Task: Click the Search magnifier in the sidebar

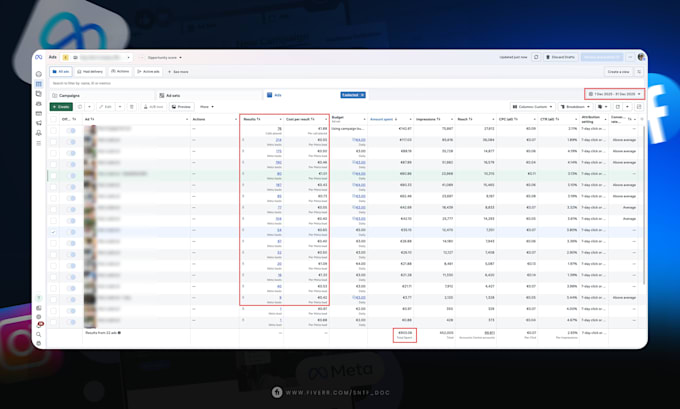Action: (39, 334)
